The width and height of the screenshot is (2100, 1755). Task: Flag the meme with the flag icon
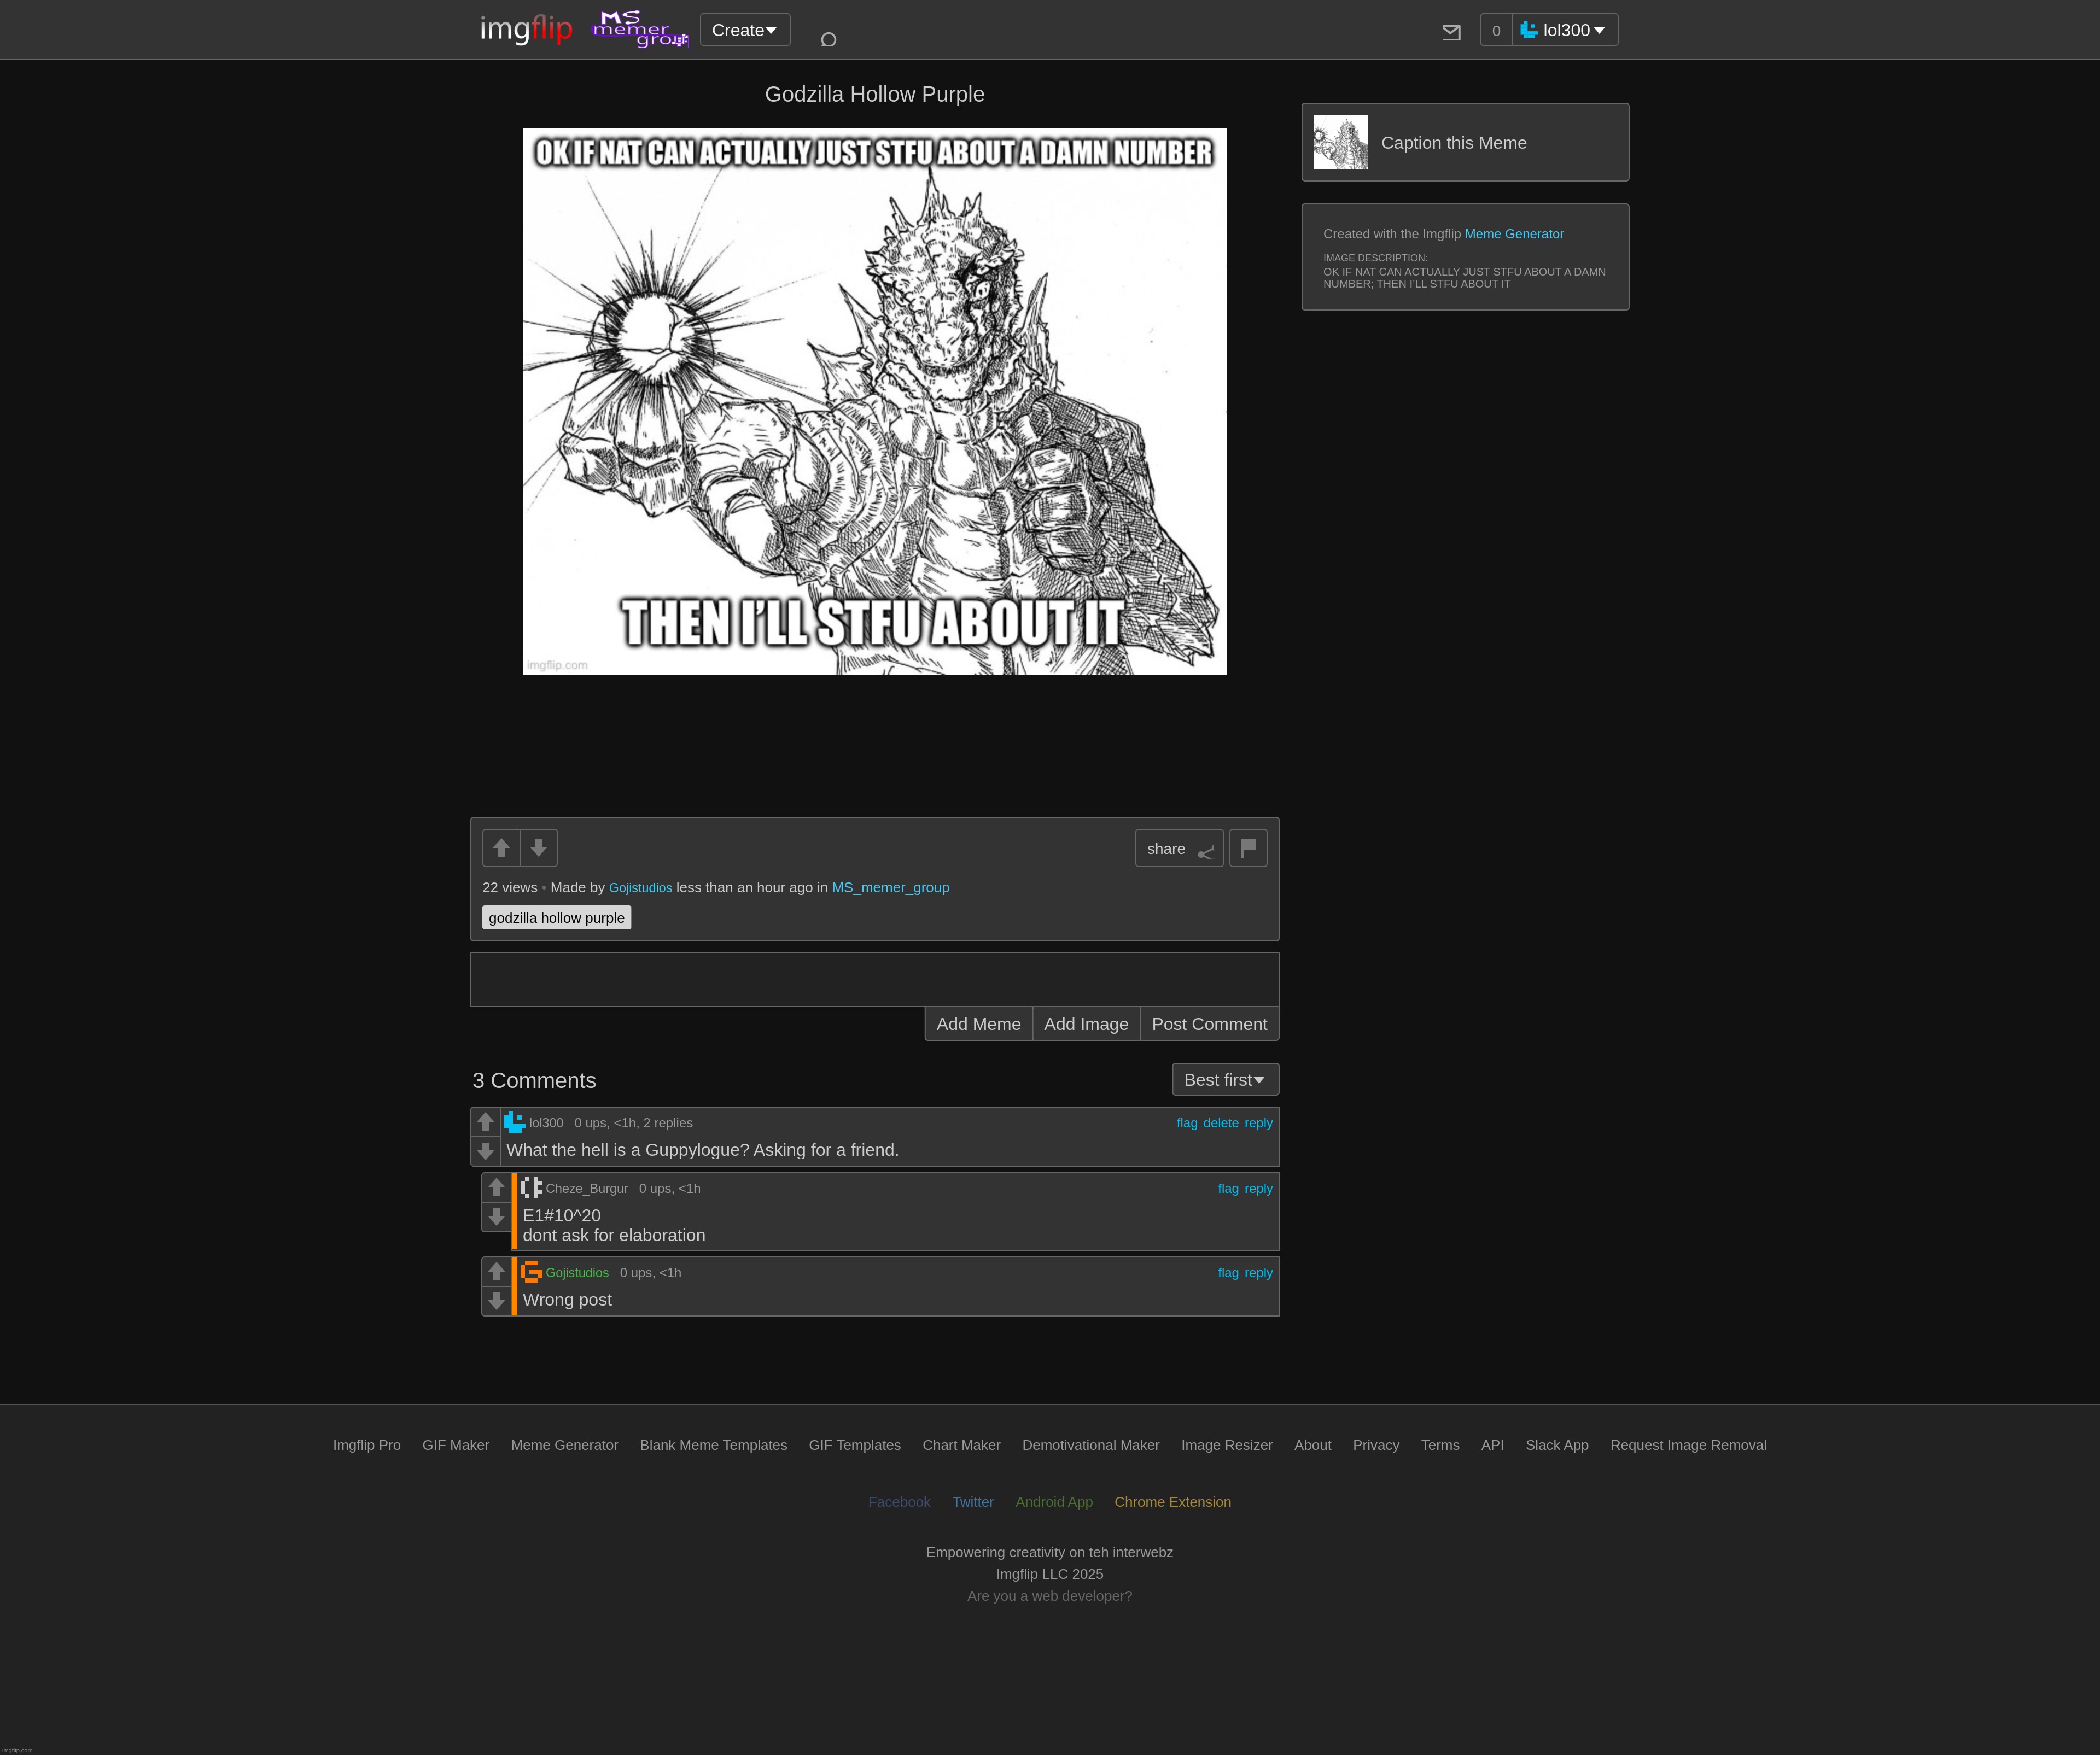[1248, 848]
